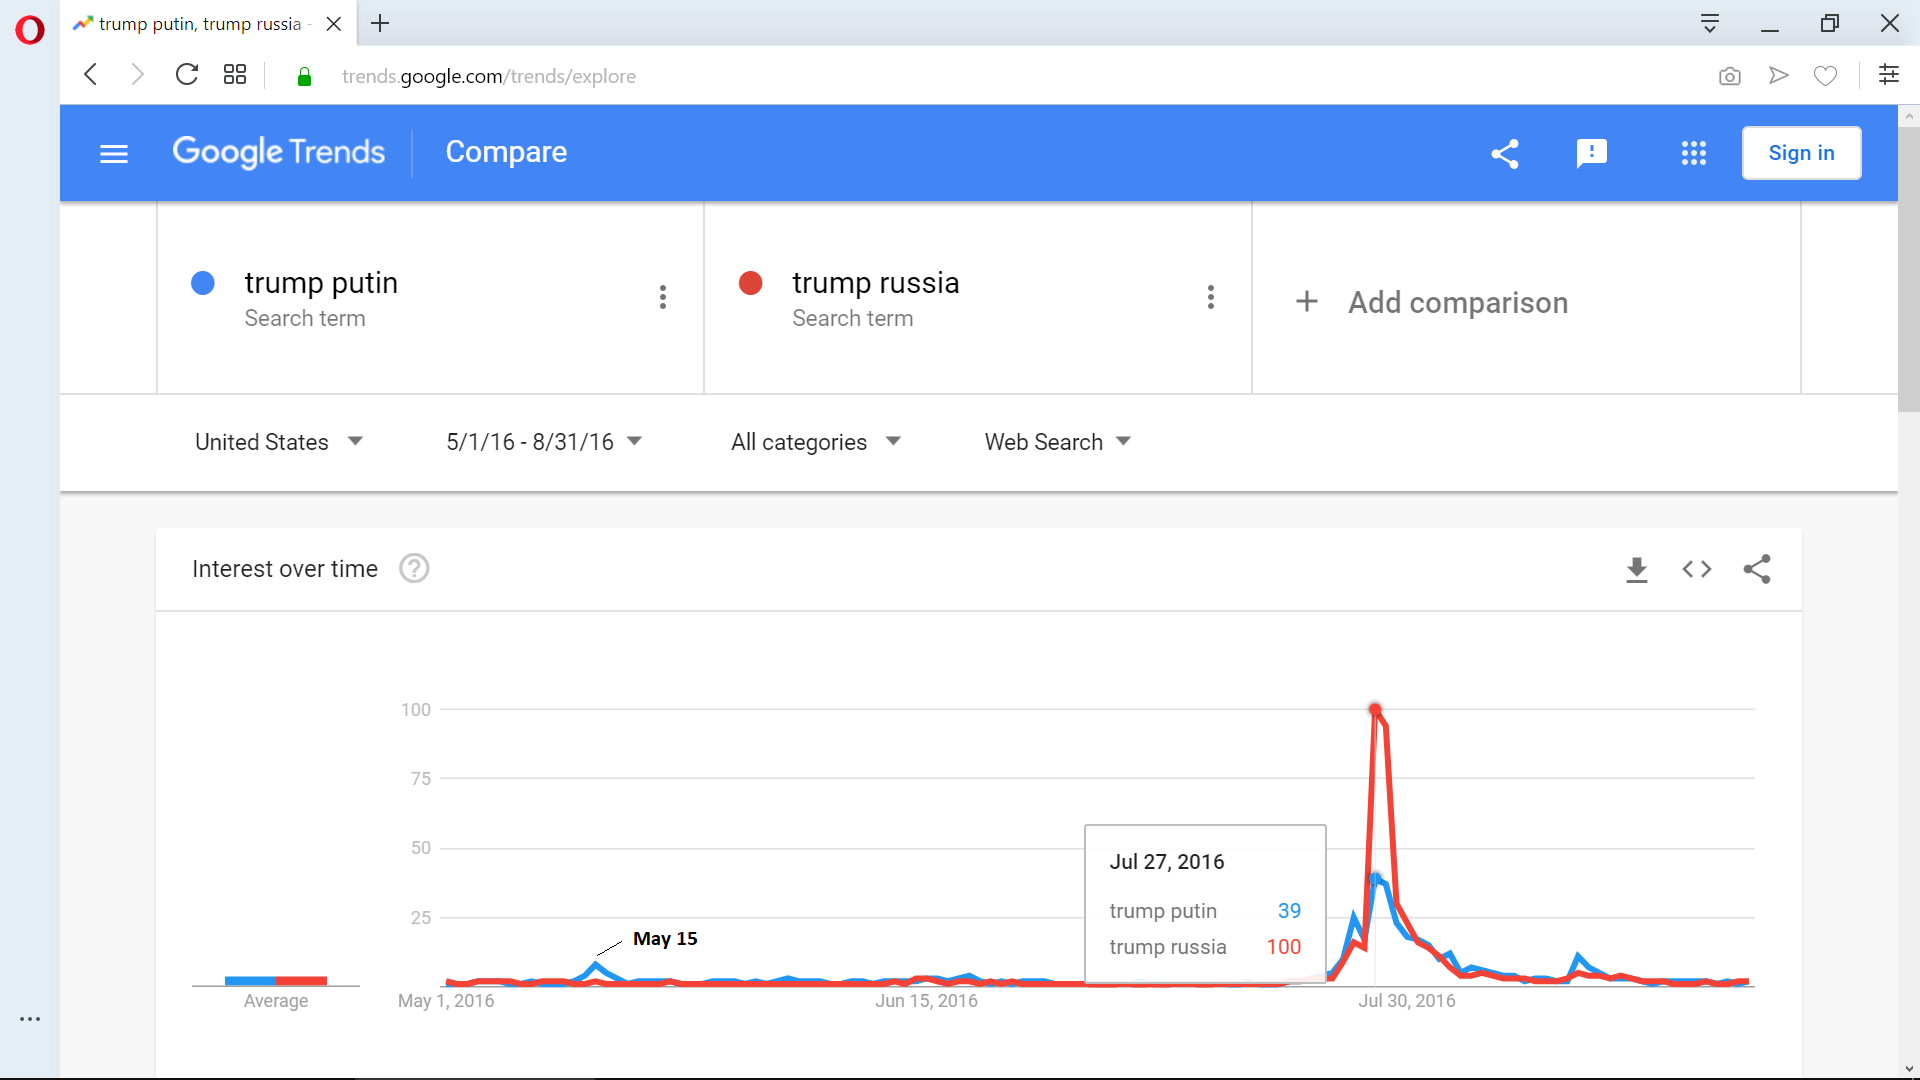
Task: Click the Sign in button
Action: coord(1801,153)
